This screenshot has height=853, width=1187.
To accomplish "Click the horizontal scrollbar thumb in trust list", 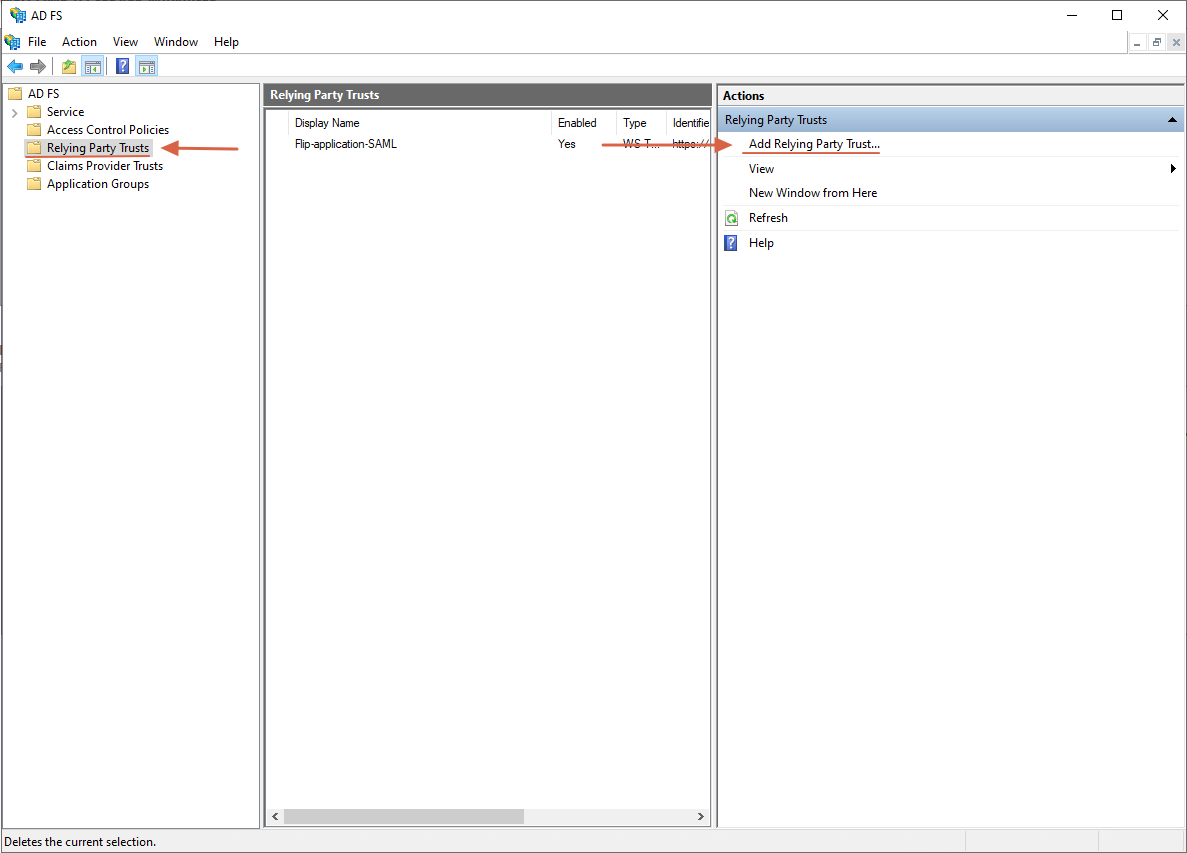I will [403, 817].
